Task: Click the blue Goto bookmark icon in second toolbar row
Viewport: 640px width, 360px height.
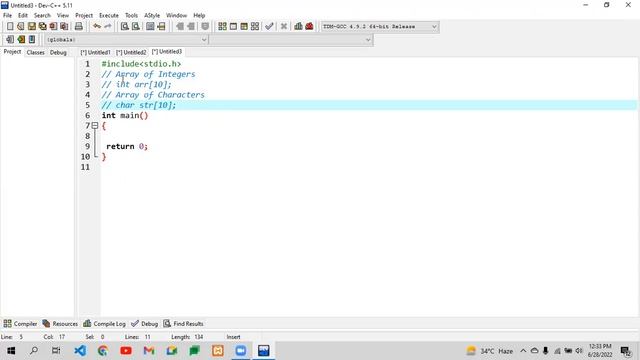Action: pyautogui.click(x=32, y=40)
